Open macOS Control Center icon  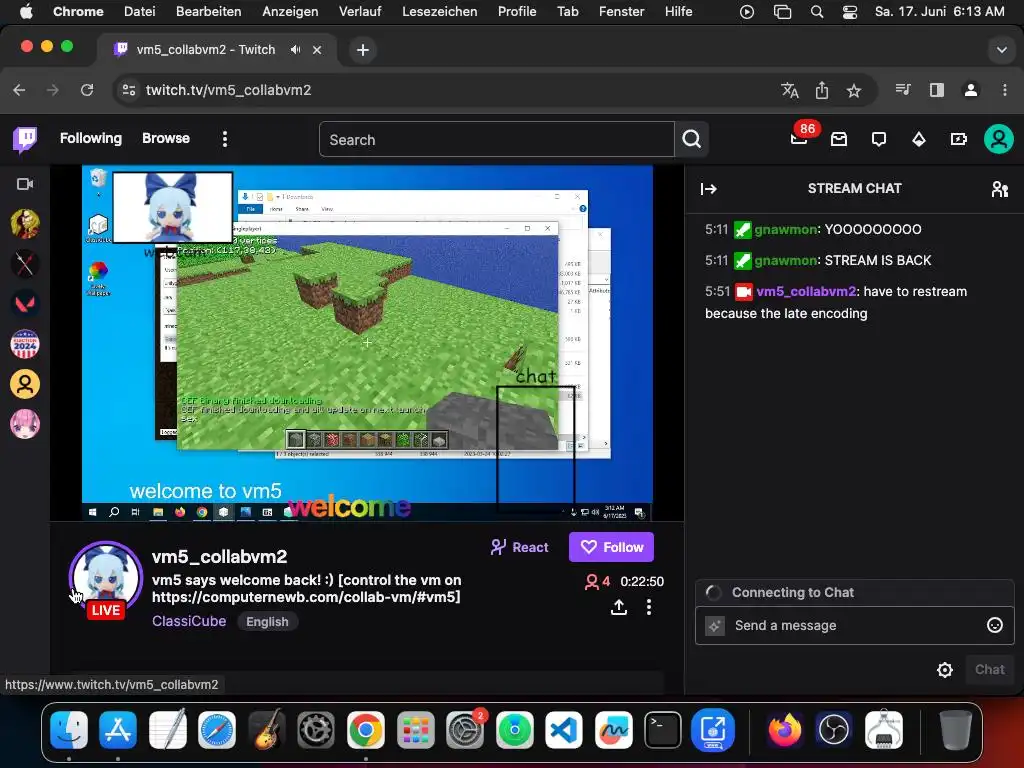pos(850,12)
